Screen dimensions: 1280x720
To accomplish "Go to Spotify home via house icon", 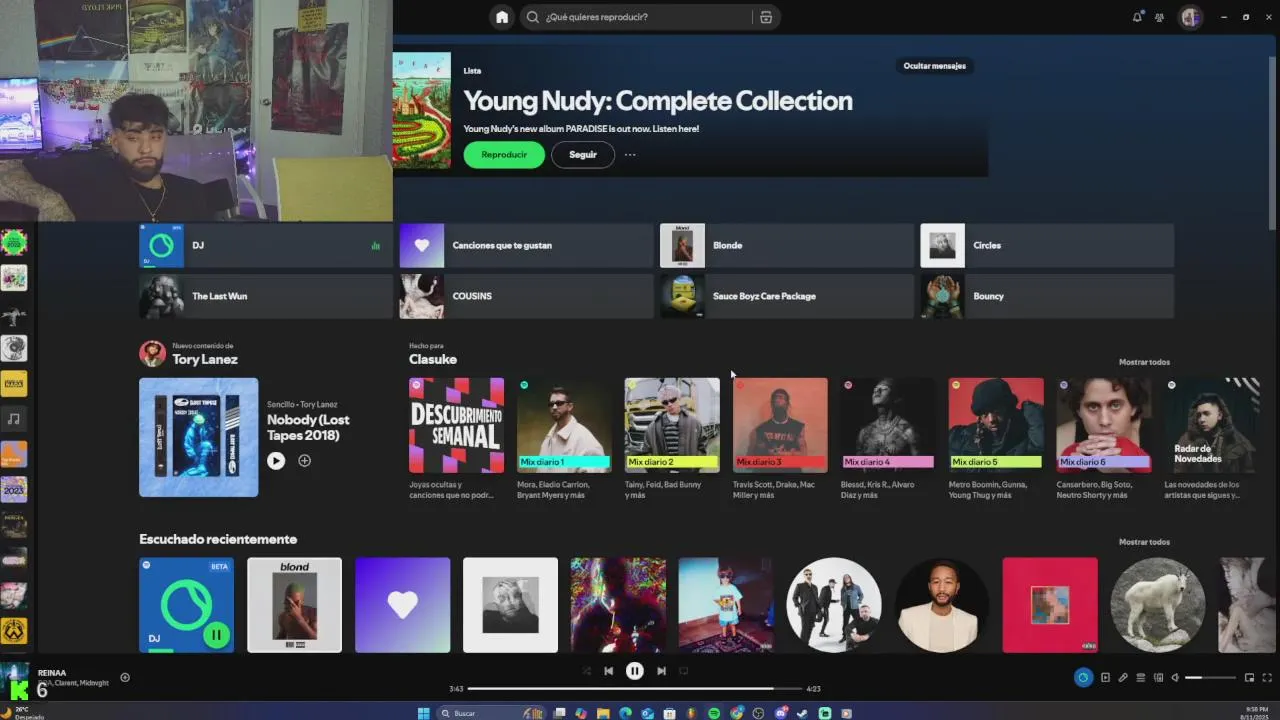I will click(x=502, y=17).
